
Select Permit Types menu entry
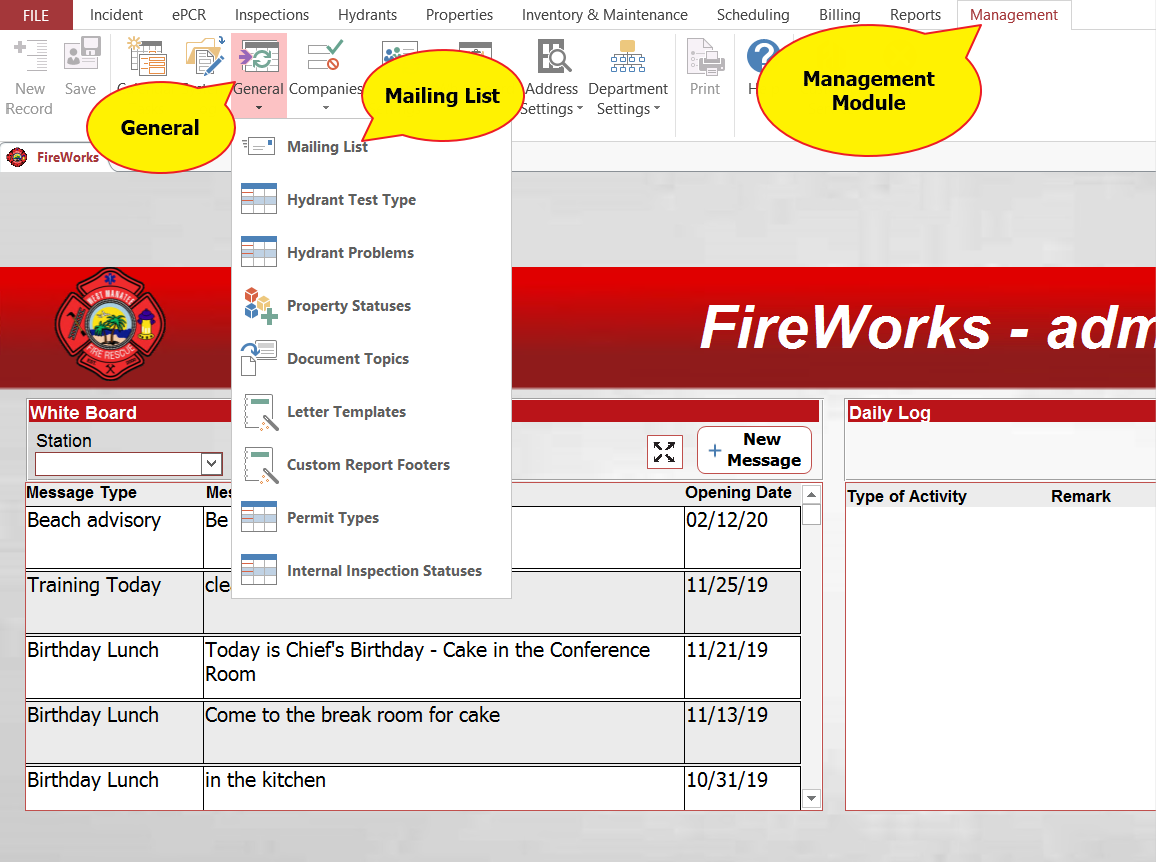pyautogui.click(x=372, y=518)
